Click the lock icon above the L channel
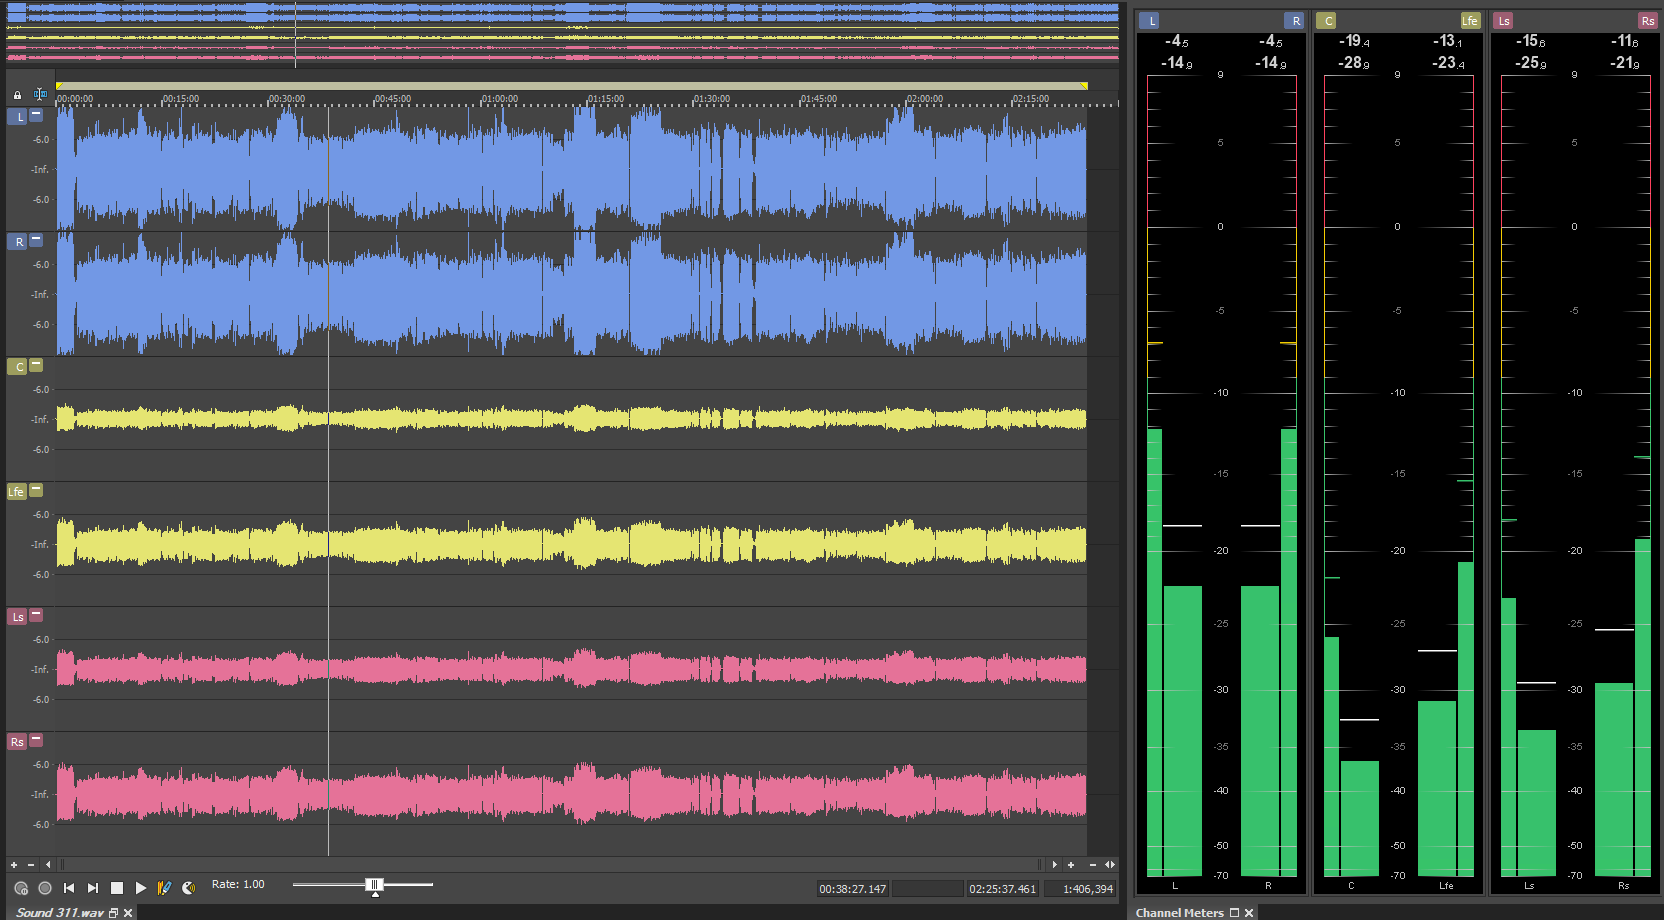 coord(17,95)
